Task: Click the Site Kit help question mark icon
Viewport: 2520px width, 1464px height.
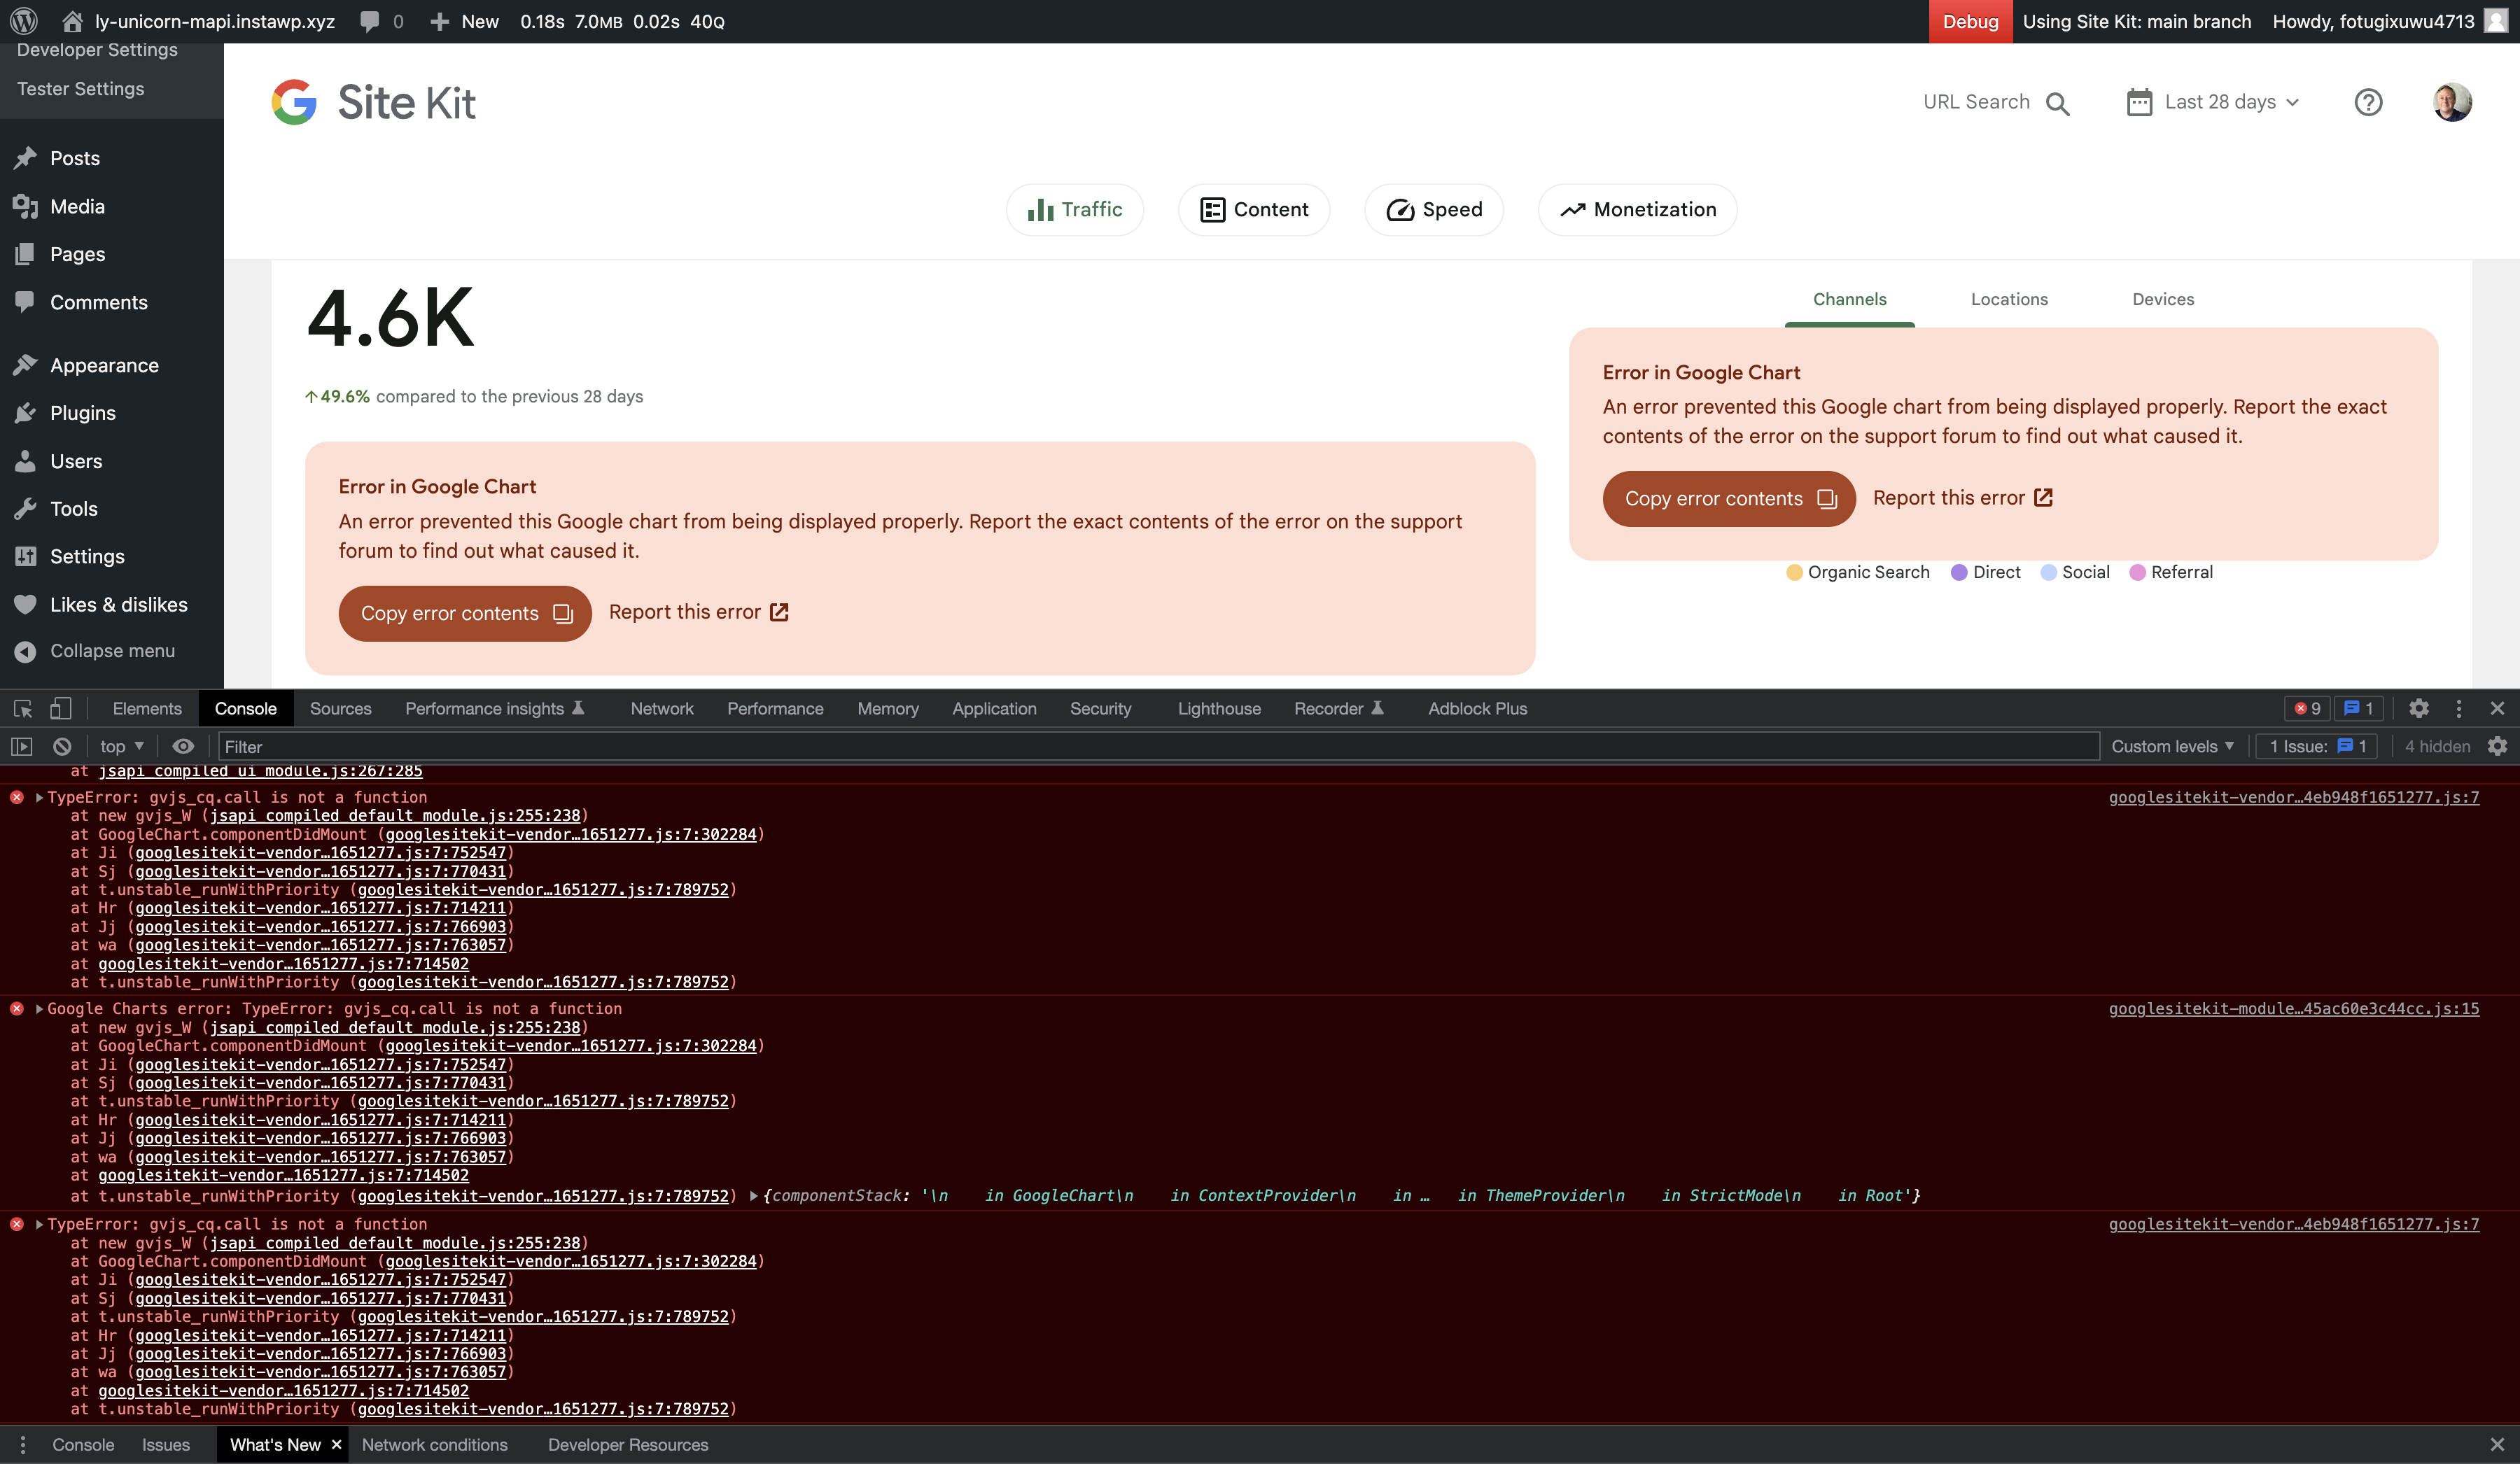Action: [2368, 102]
